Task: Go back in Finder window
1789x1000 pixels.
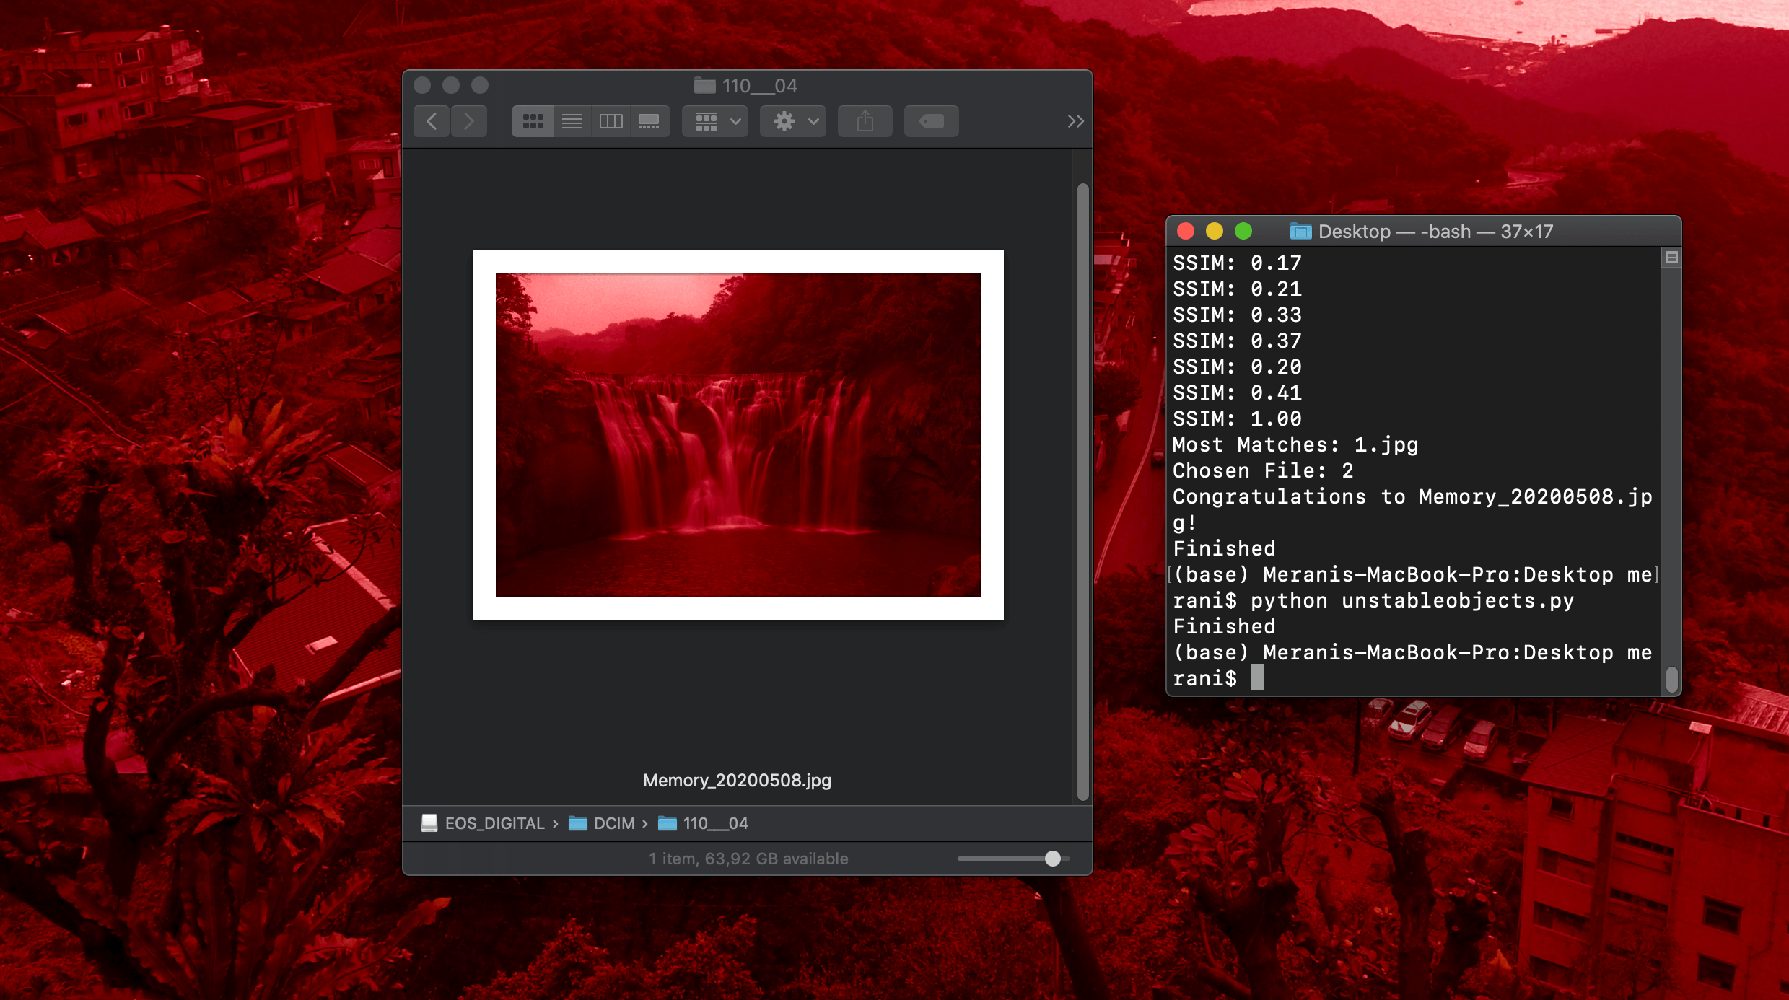Action: pos(432,121)
